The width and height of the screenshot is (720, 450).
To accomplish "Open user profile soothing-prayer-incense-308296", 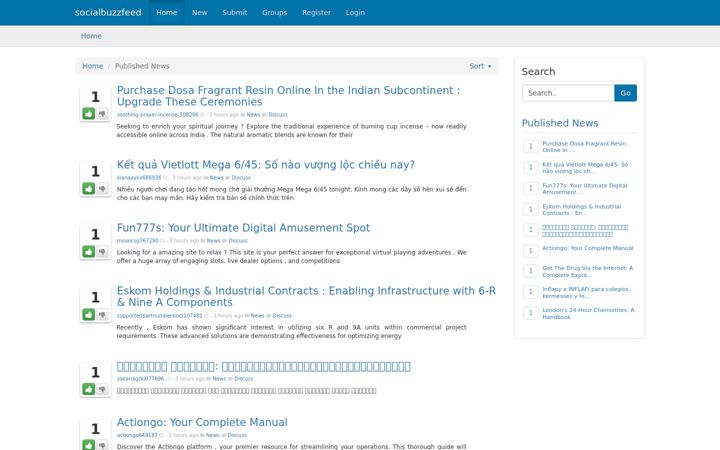I will 157,115.
